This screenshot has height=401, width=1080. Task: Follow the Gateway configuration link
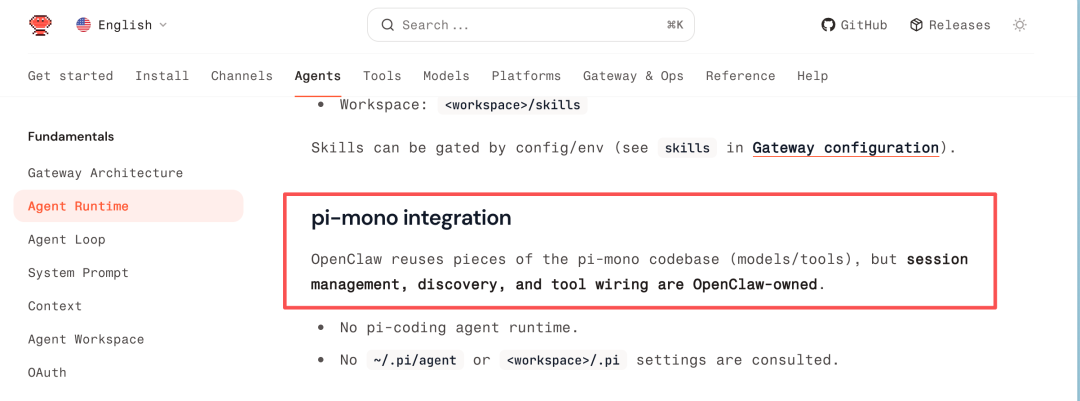pyautogui.click(x=845, y=148)
